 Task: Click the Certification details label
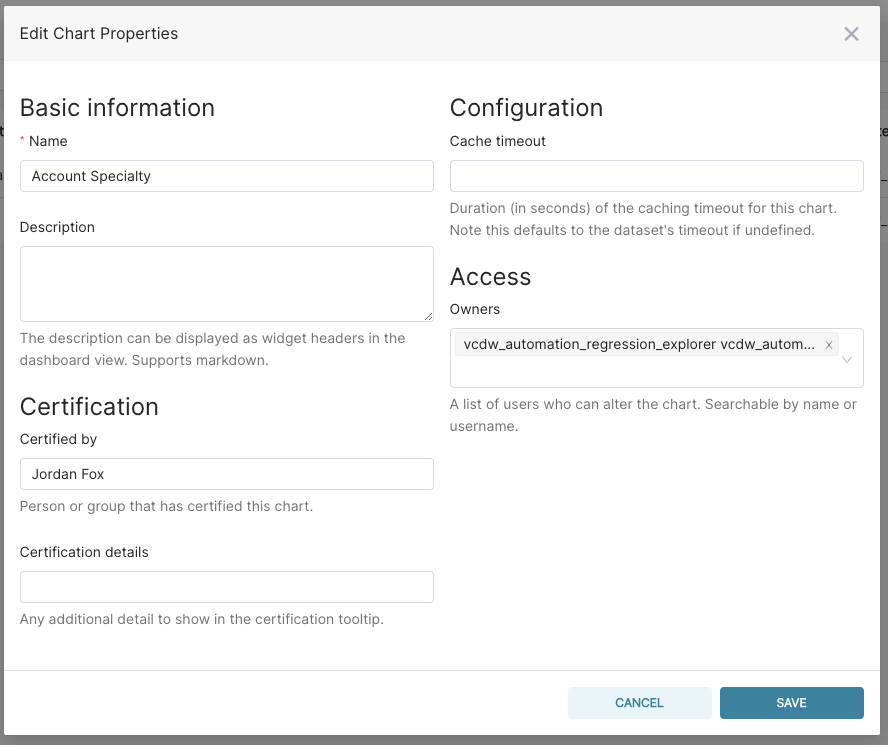[x=84, y=552]
